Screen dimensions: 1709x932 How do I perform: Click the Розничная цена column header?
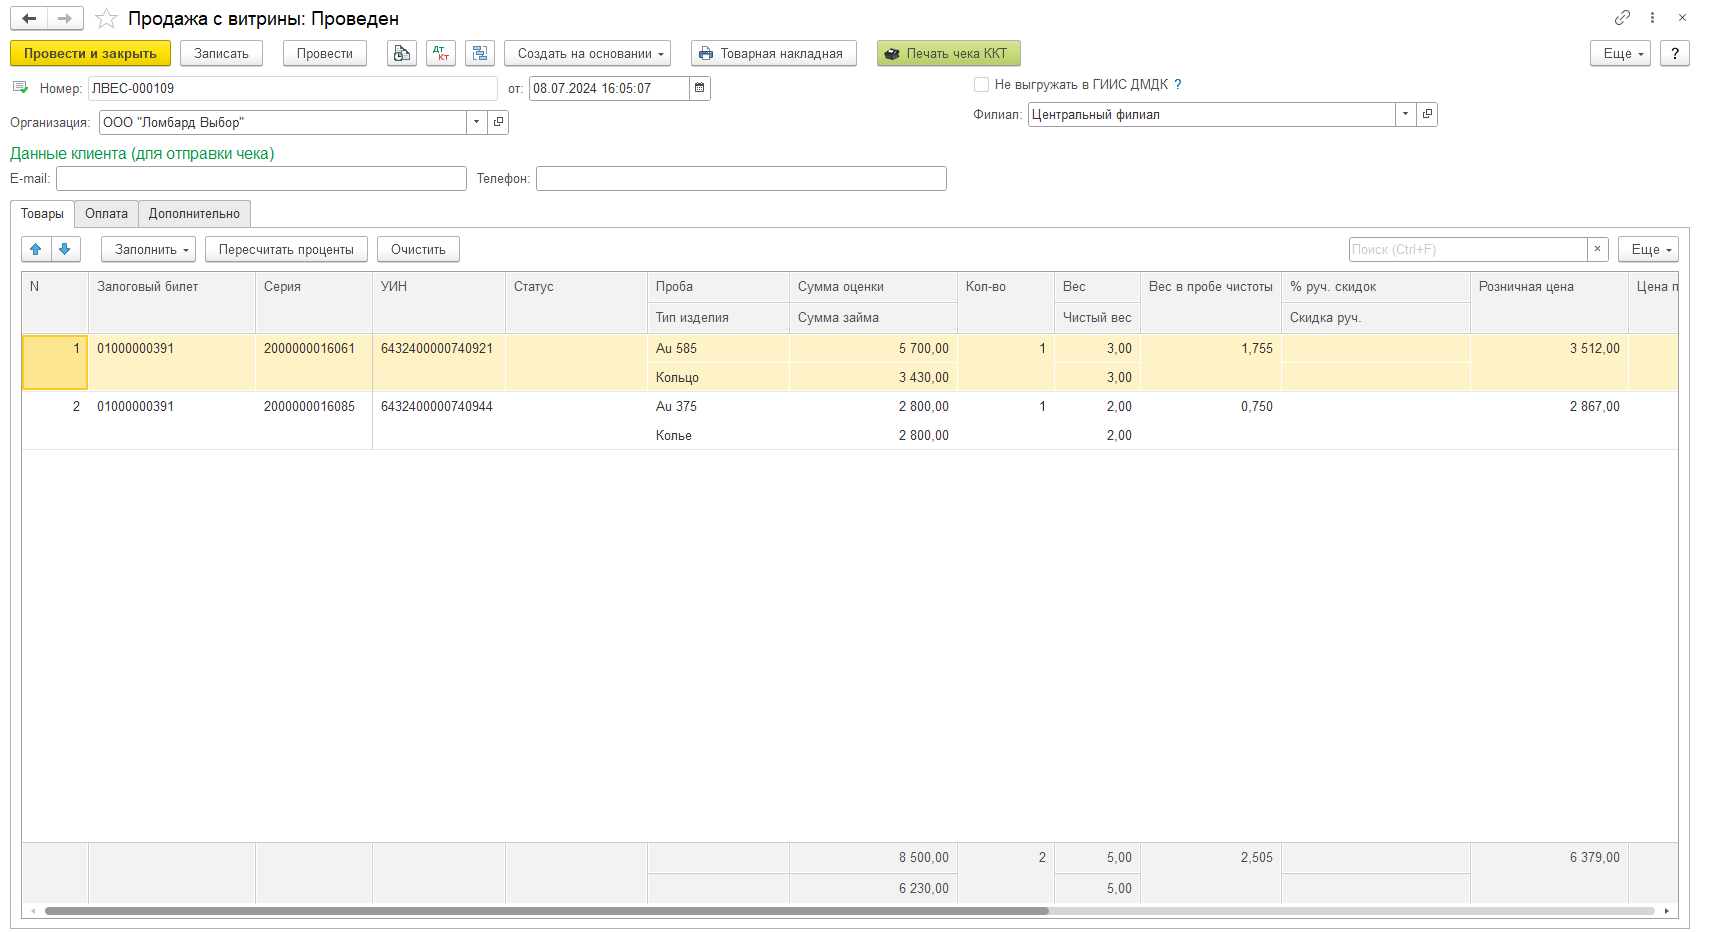click(x=1549, y=302)
